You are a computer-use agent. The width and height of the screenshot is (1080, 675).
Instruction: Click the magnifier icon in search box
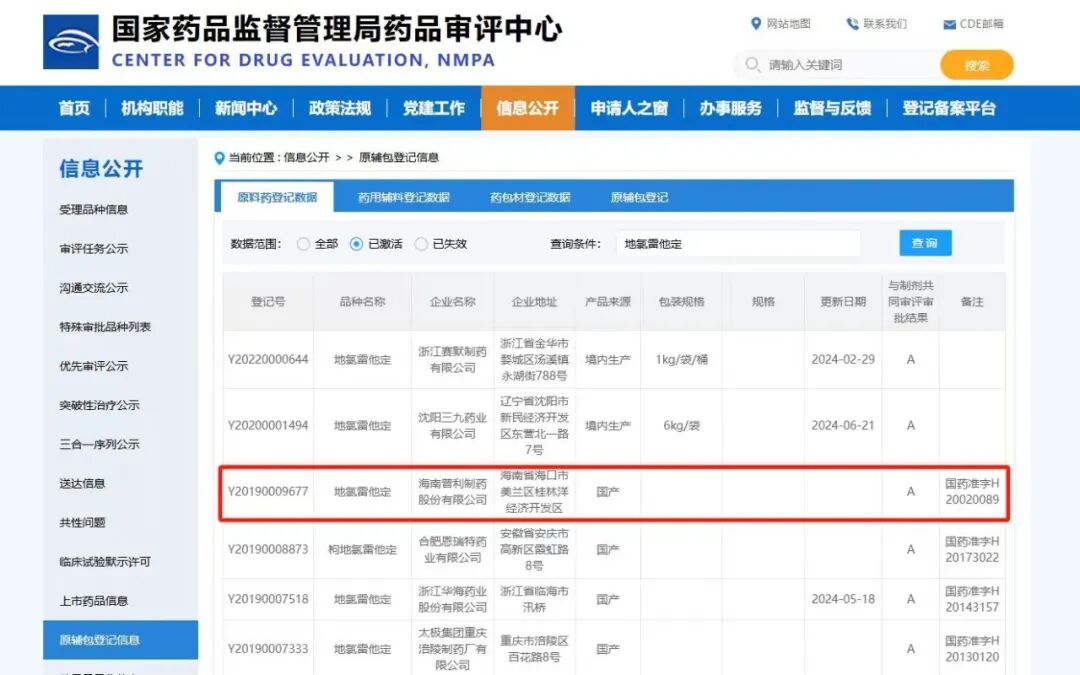tap(752, 65)
